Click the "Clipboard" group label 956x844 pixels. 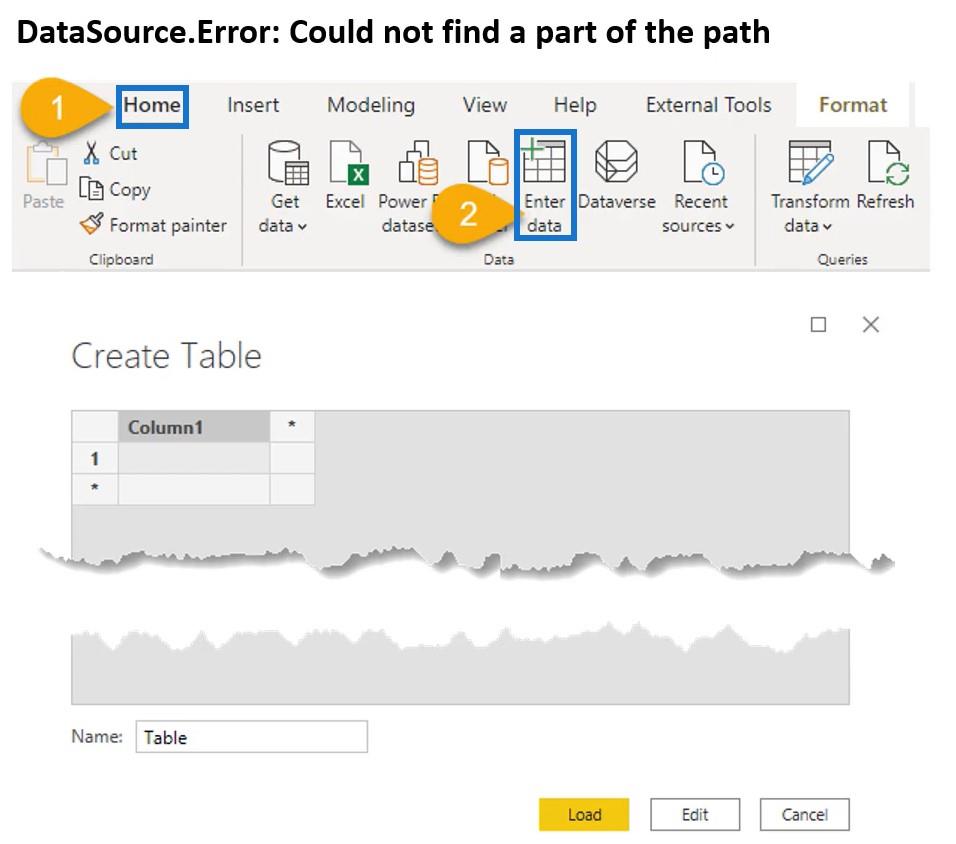121,260
